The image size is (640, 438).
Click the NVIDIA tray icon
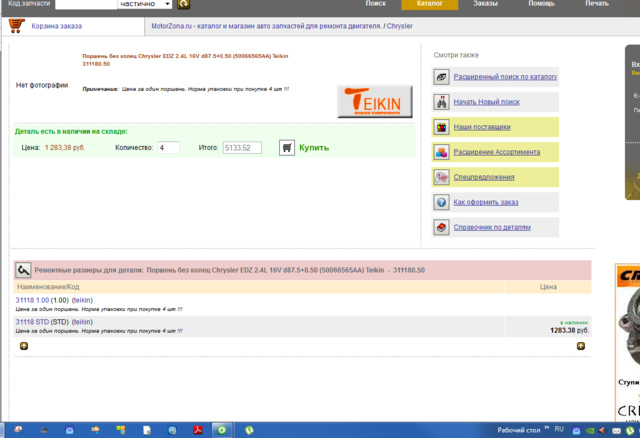pos(590,431)
